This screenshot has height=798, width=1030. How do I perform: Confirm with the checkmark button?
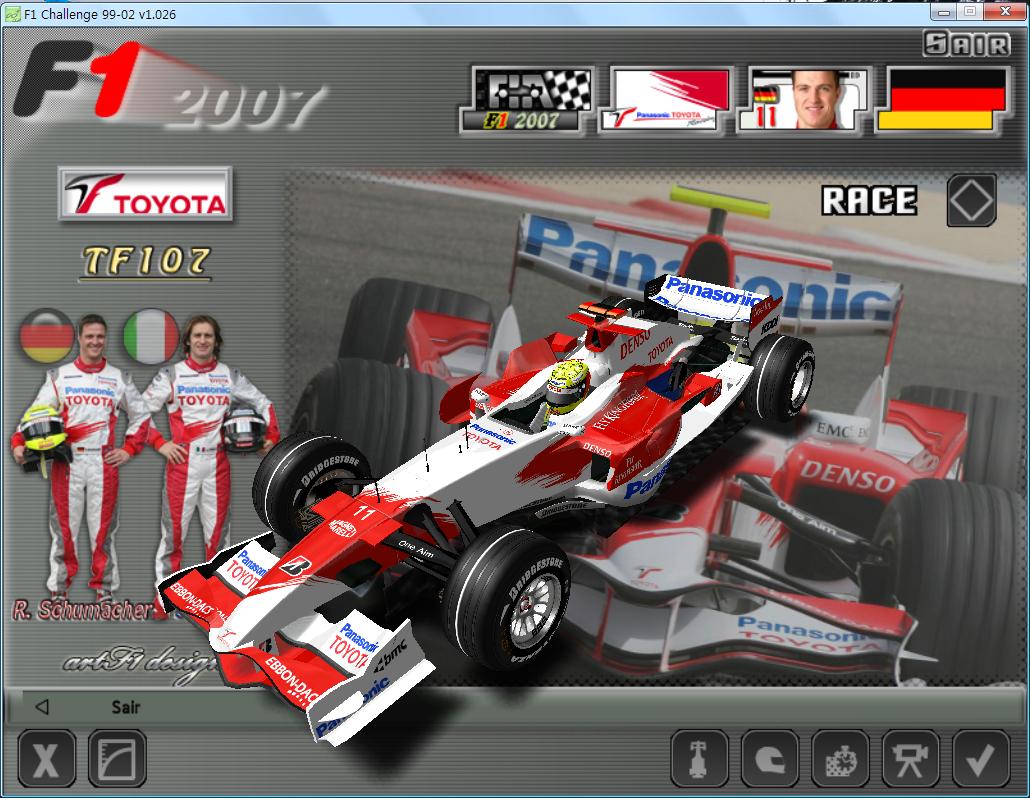tap(981, 759)
